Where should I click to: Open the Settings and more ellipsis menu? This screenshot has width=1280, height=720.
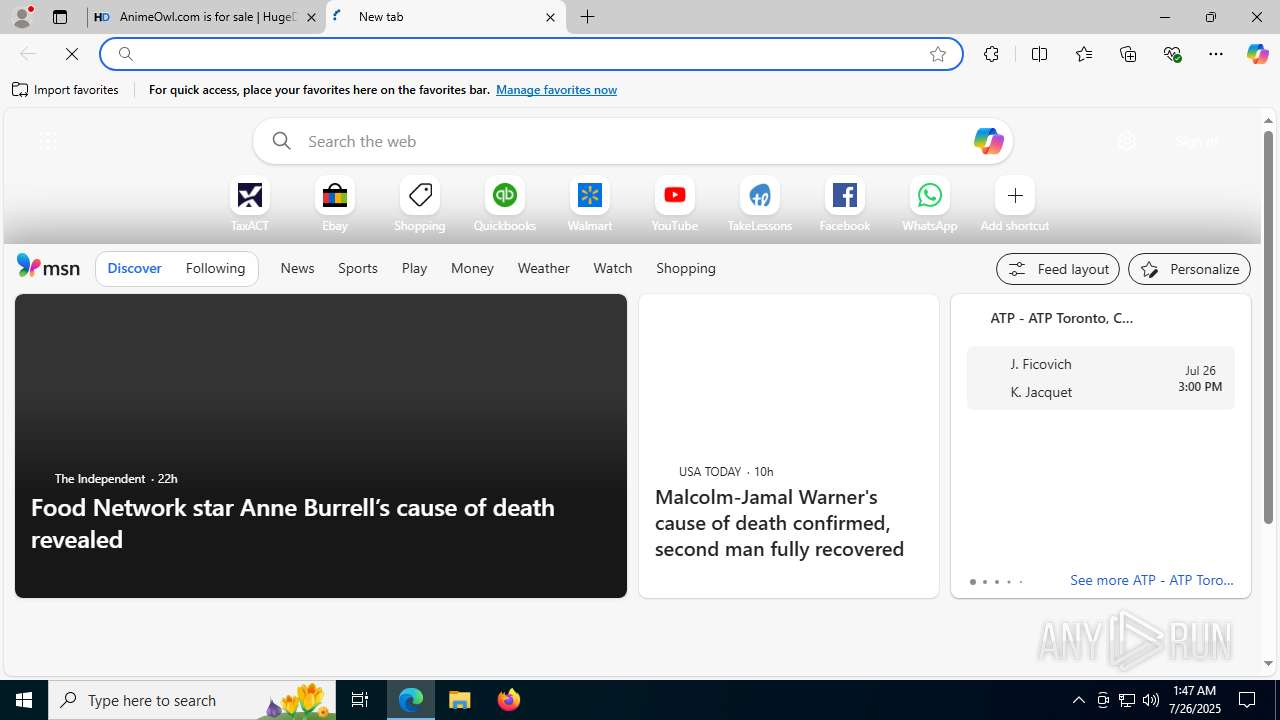tap(1216, 54)
